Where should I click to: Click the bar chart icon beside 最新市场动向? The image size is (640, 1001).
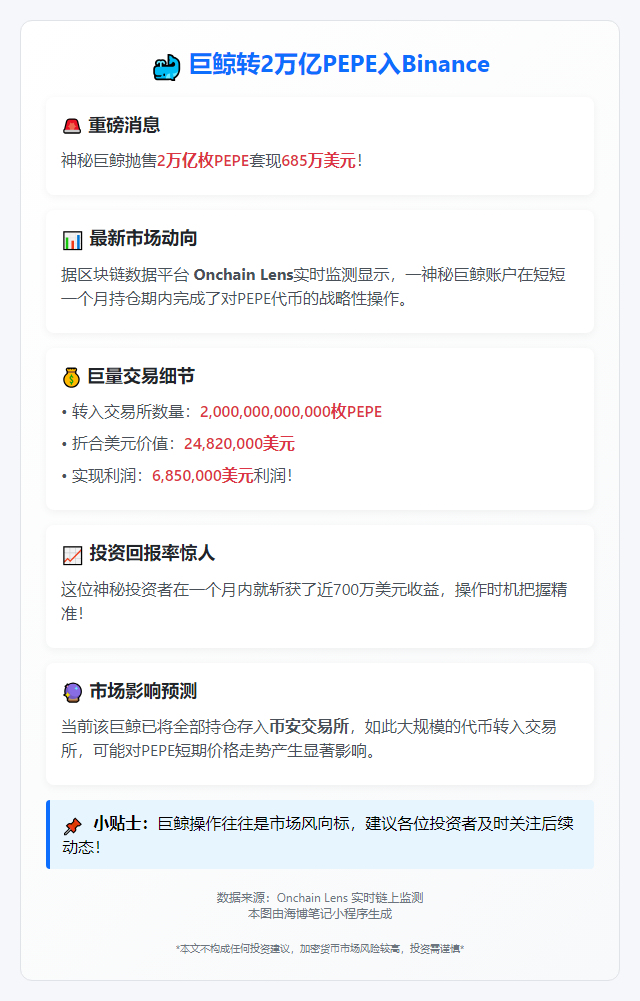[72, 240]
